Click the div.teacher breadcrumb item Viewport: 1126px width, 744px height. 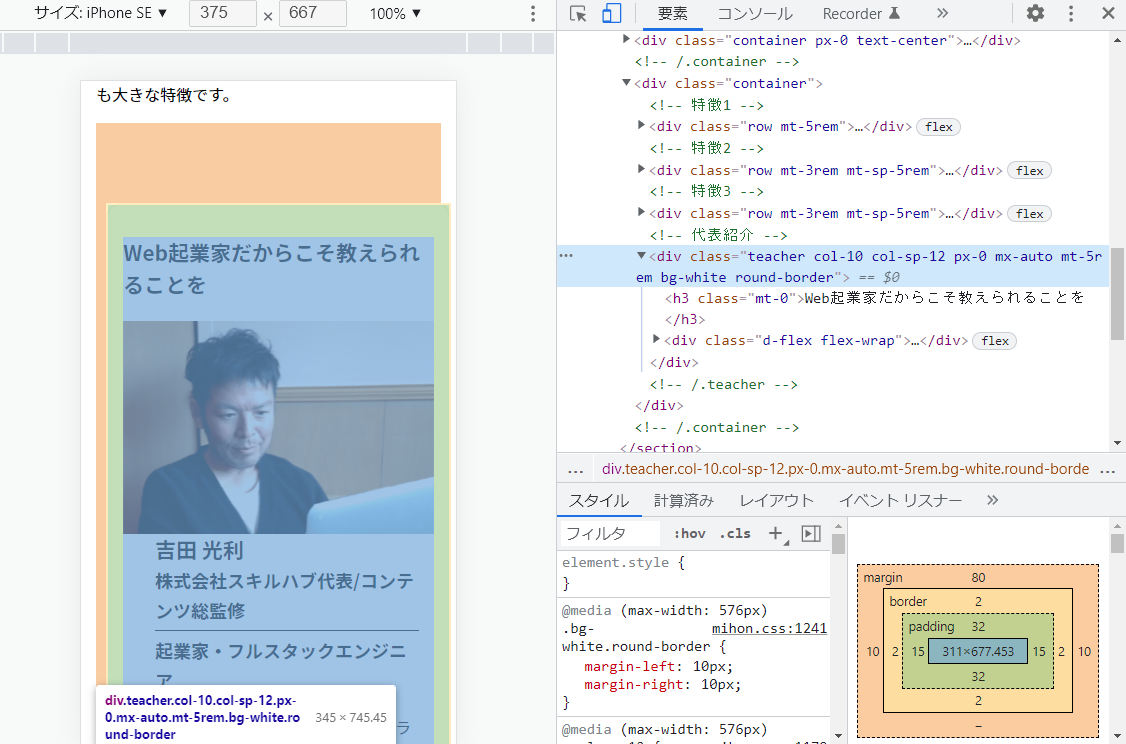[x=845, y=470]
